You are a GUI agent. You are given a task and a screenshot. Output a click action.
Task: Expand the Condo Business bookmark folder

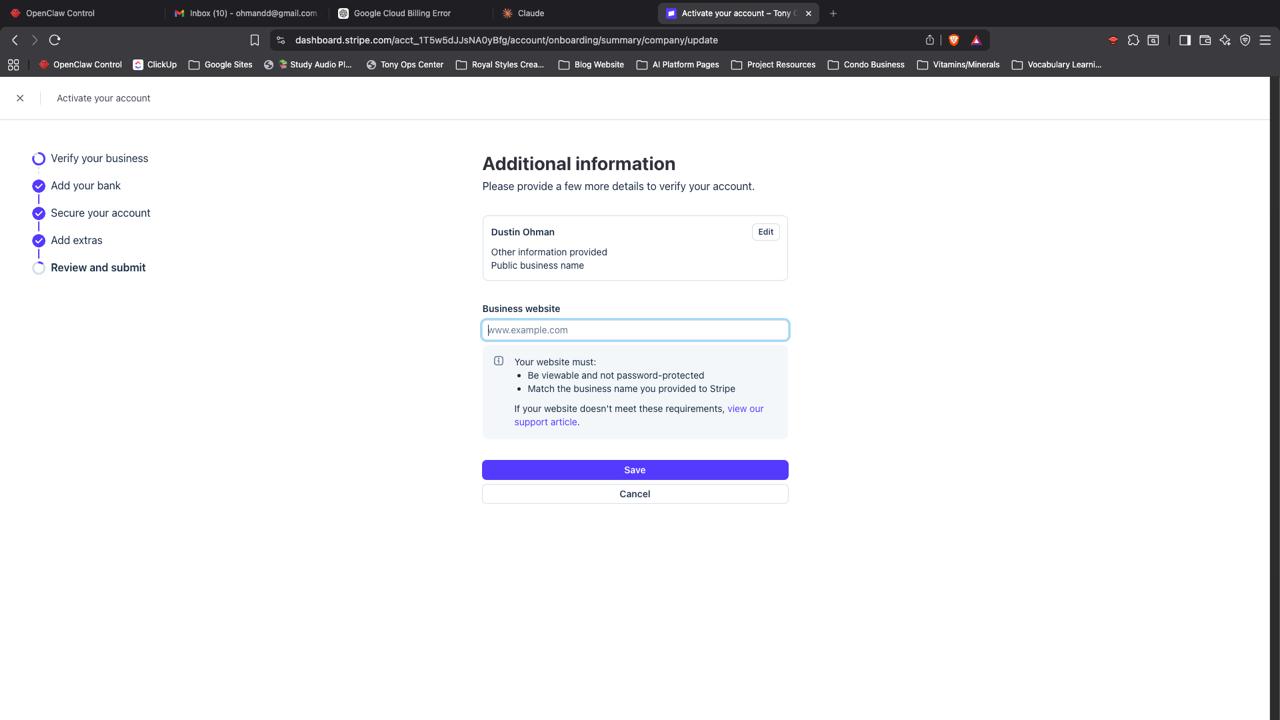tap(865, 65)
